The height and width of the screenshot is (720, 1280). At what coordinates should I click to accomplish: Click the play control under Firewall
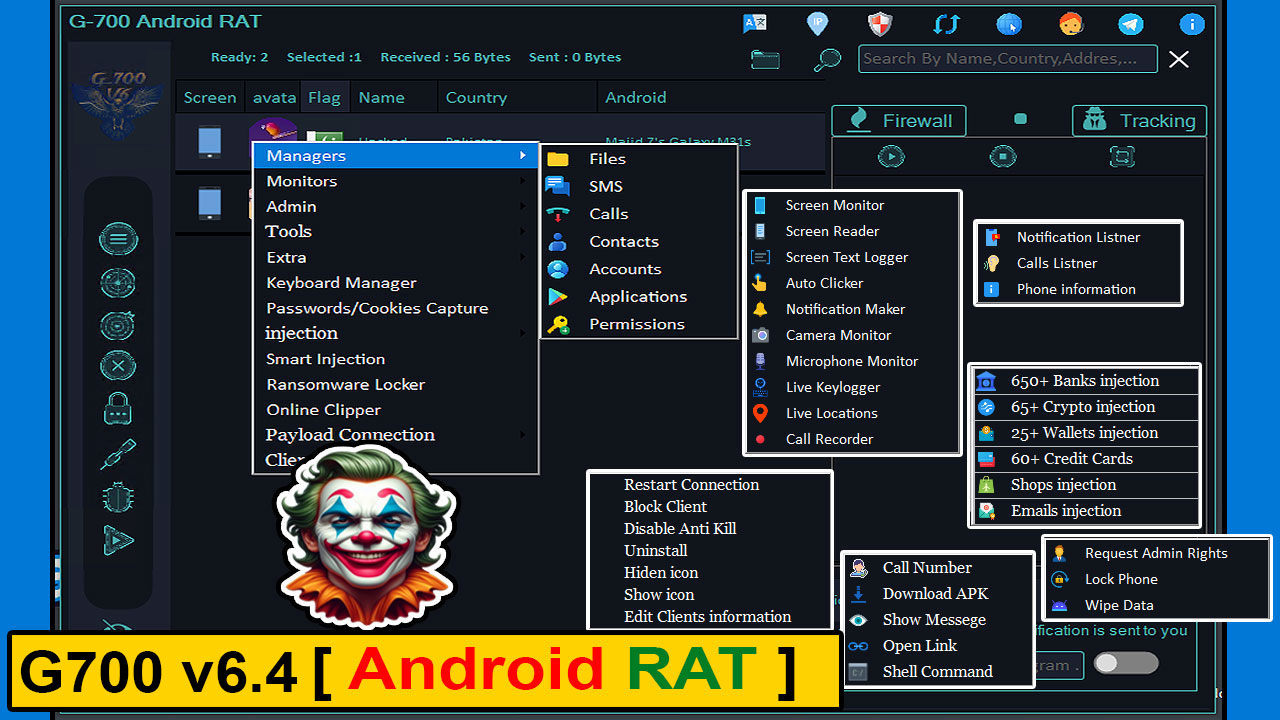click(891, 156)
